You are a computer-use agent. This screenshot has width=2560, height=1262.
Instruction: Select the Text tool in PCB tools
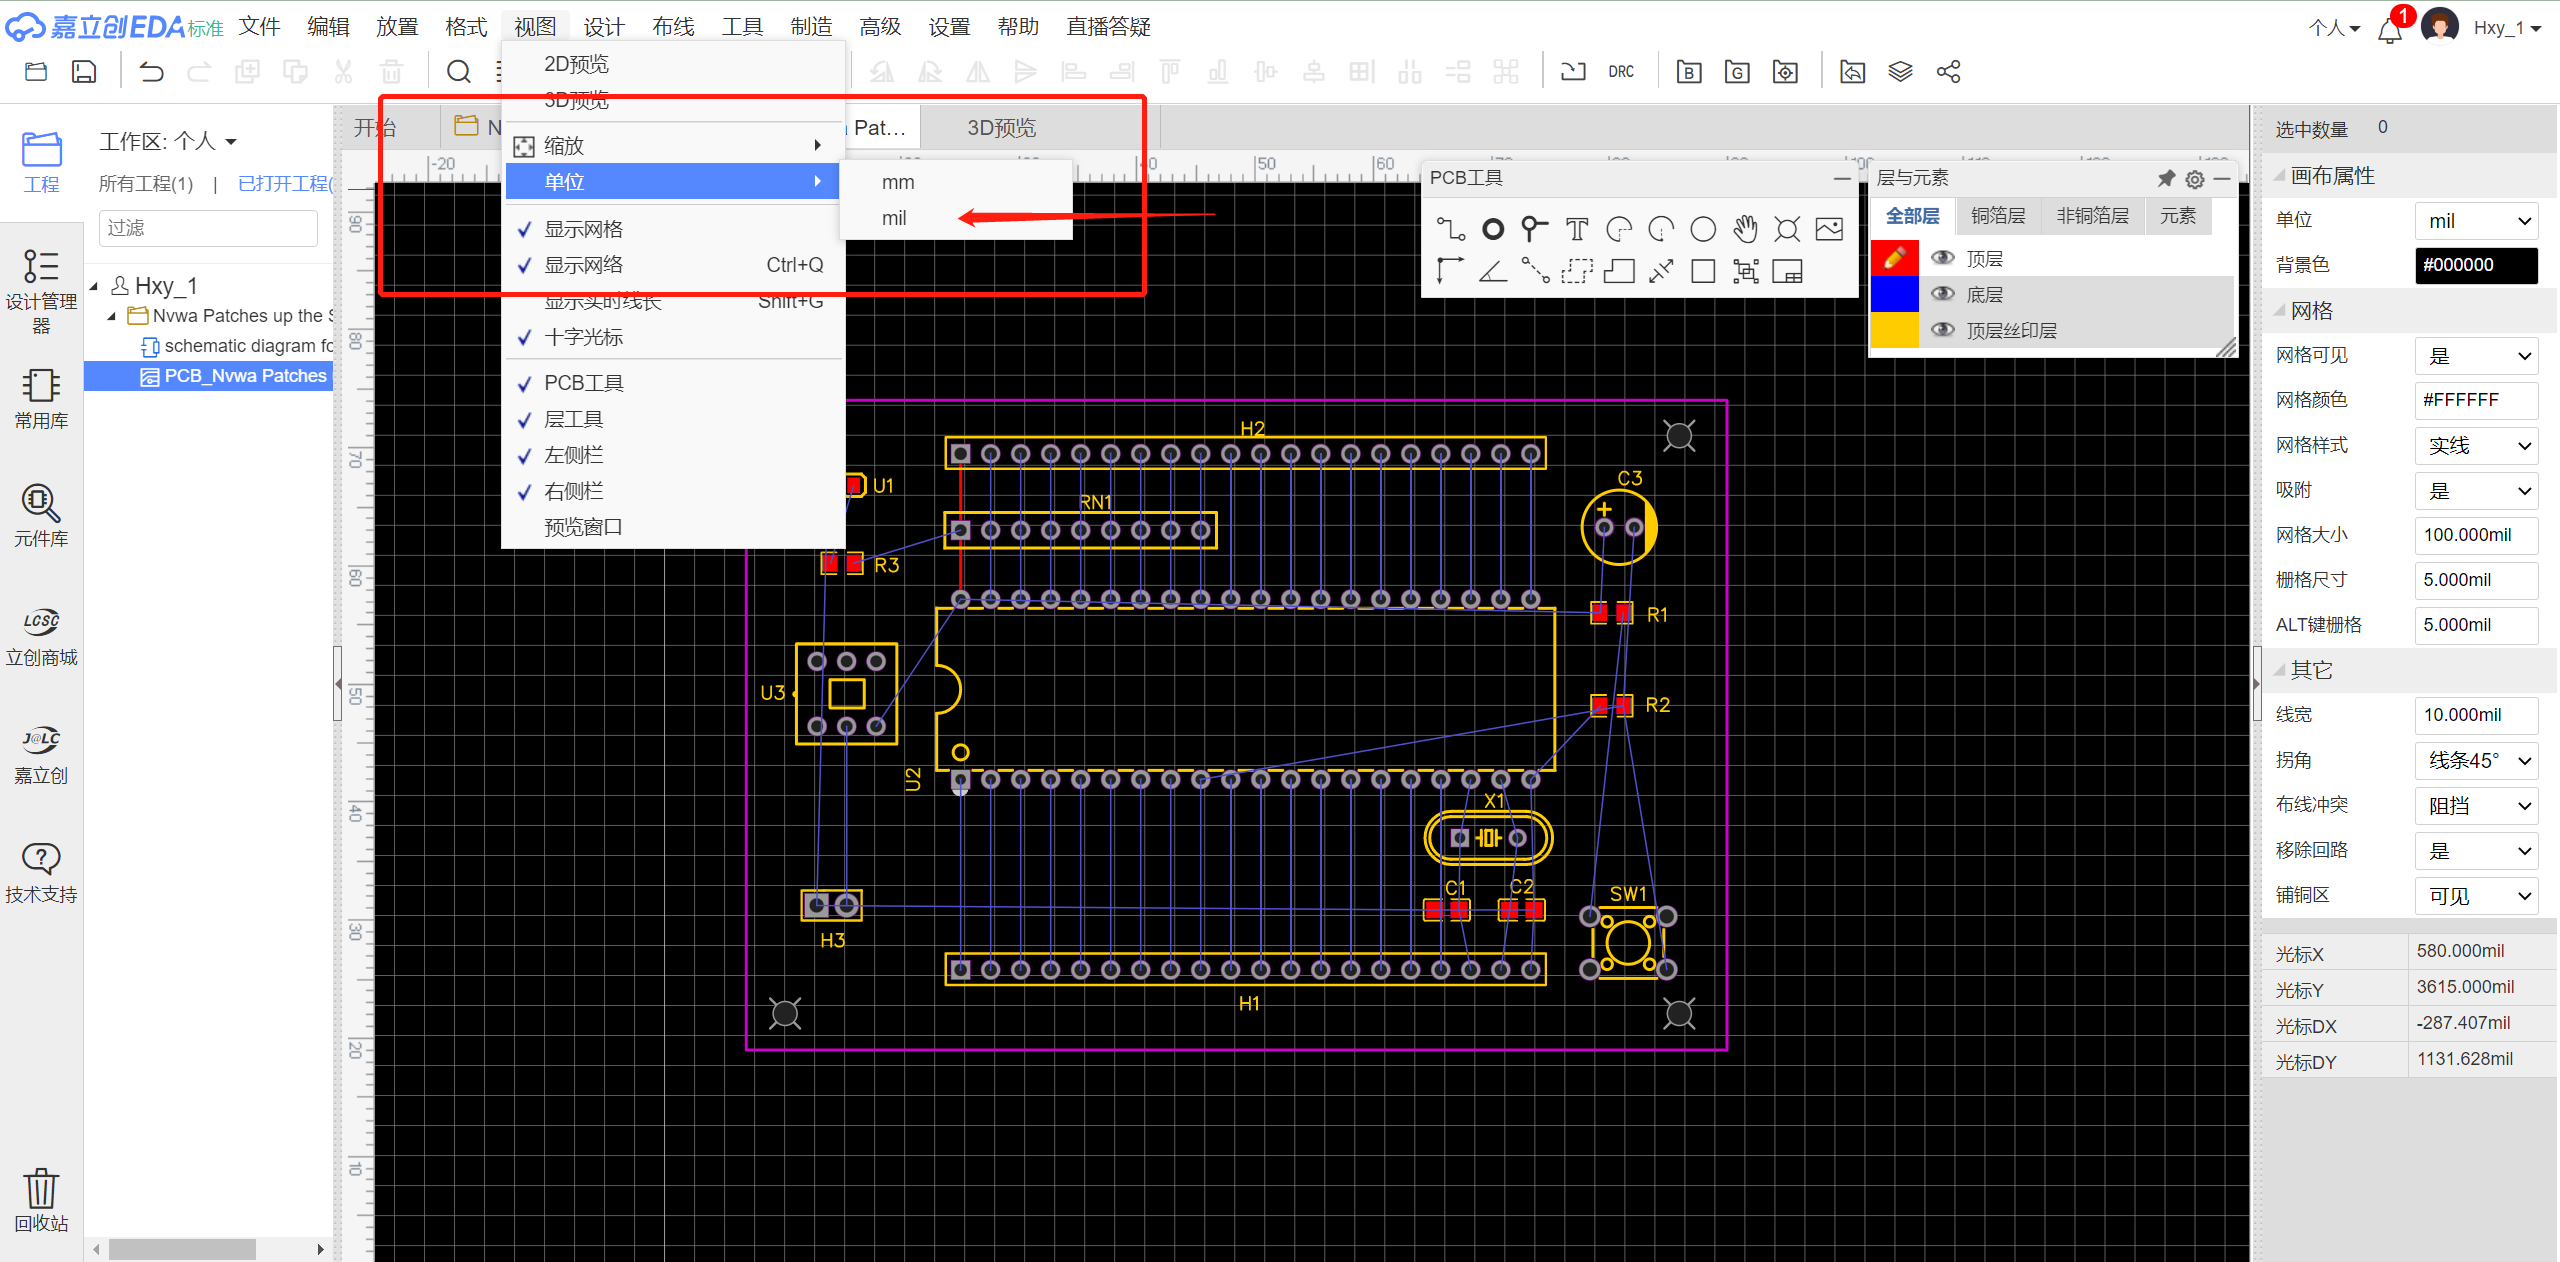pyautogui.click(x=1576, y=229)
